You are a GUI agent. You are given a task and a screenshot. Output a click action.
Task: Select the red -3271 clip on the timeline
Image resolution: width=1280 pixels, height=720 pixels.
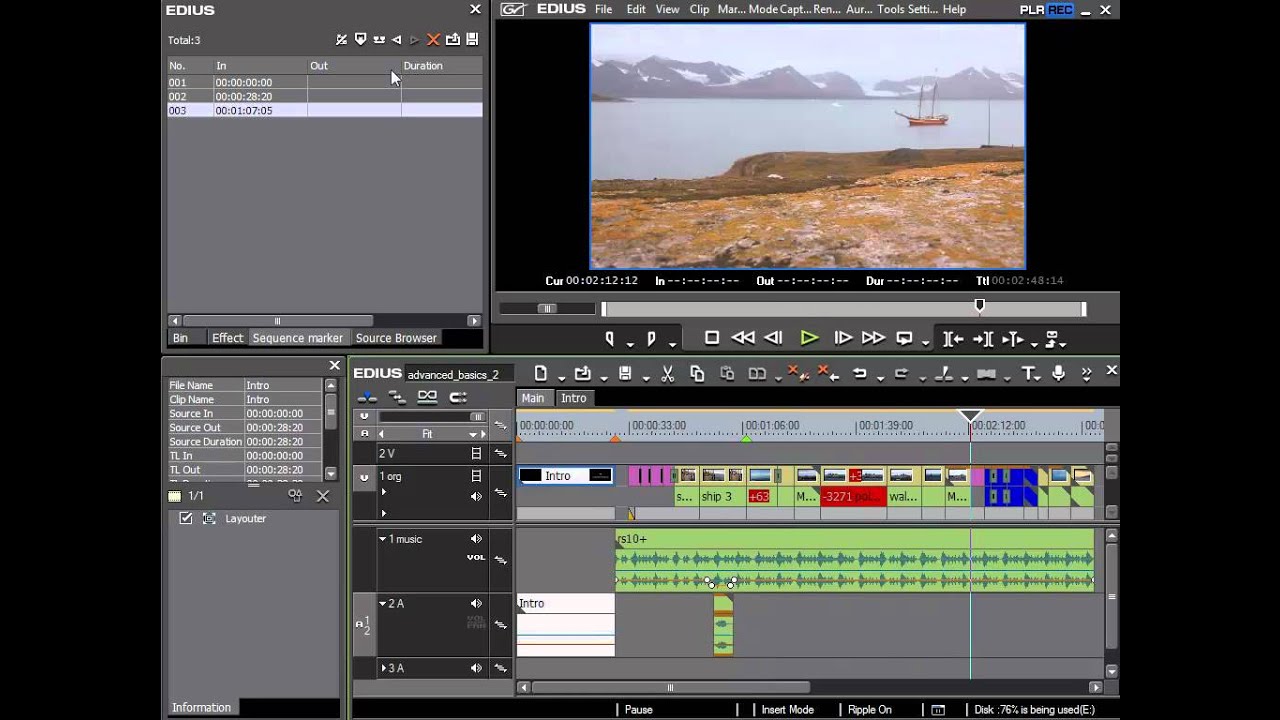[x=853, y=496]
